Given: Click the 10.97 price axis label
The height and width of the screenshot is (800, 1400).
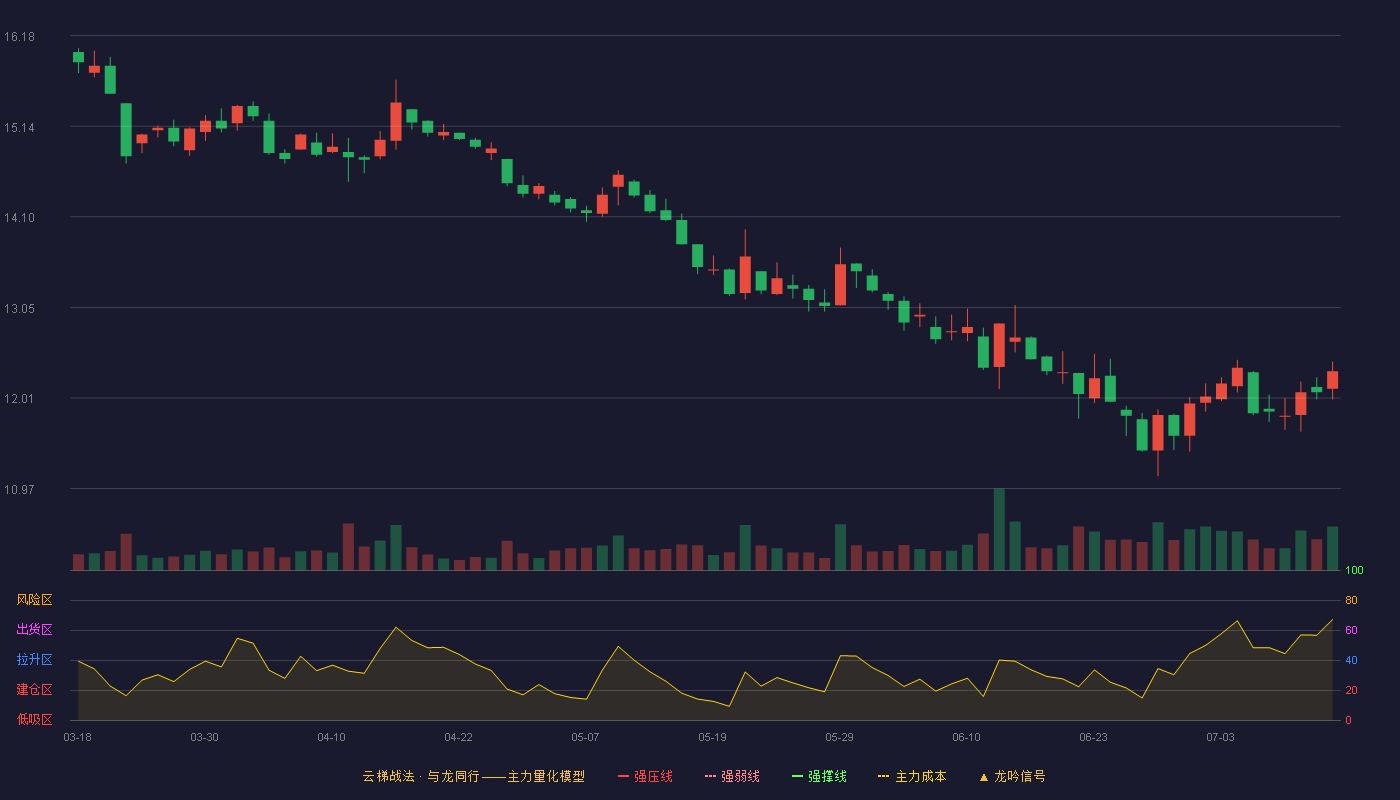Looking at the screenshot, I should click(x=19, y=490).
